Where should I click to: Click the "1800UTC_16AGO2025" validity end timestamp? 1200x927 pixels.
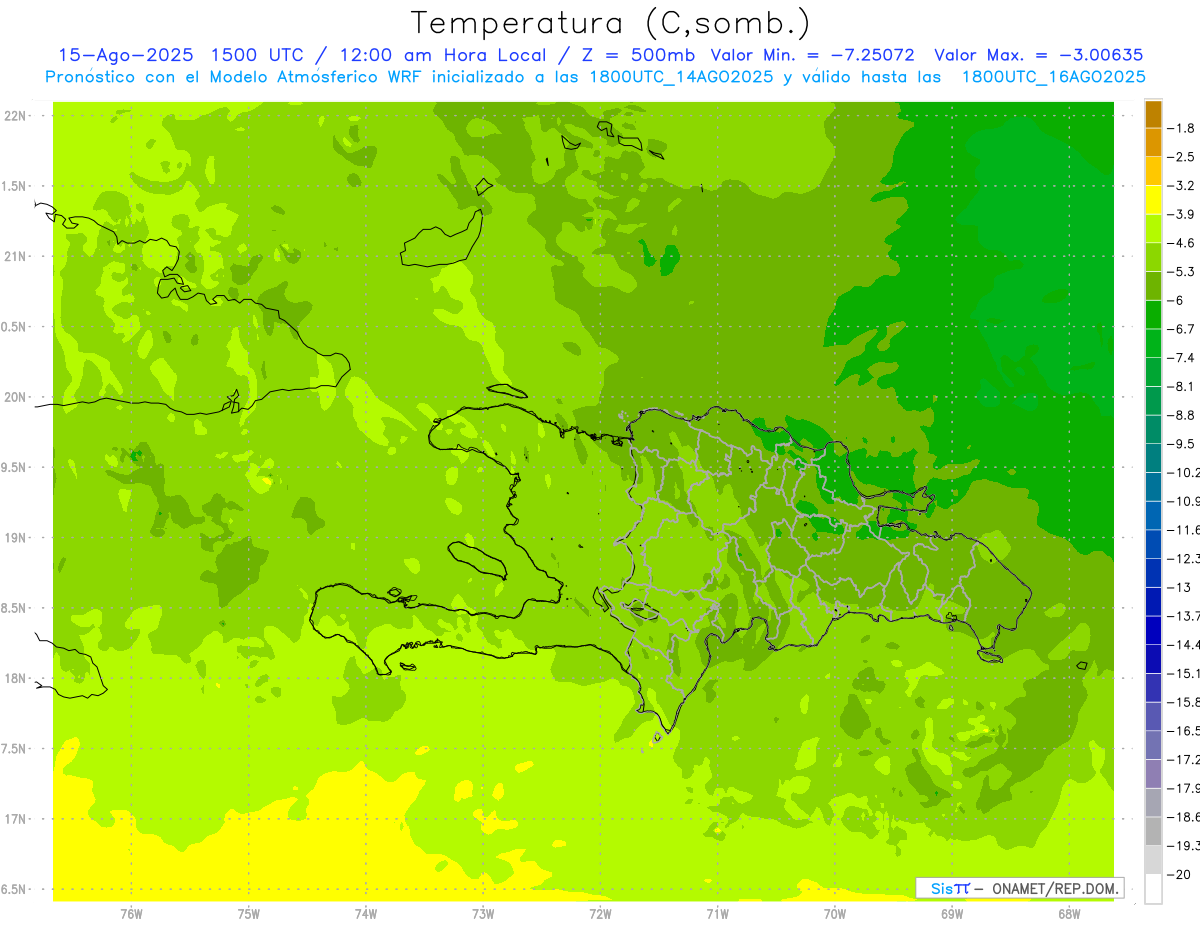click(1052, 77)
